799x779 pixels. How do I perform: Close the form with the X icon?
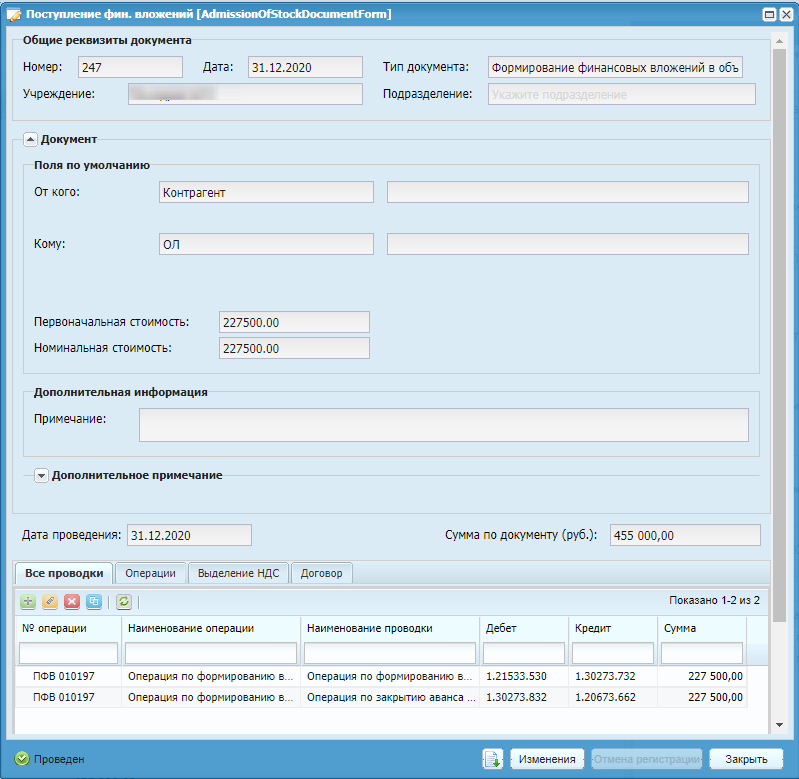click(786, 14)
